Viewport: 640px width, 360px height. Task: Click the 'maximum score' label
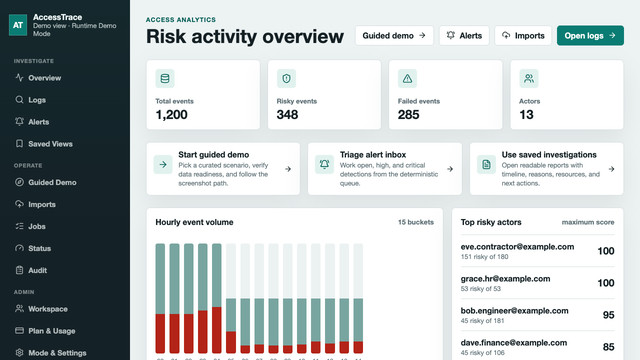pyautogui.click(x=588, y=222)
